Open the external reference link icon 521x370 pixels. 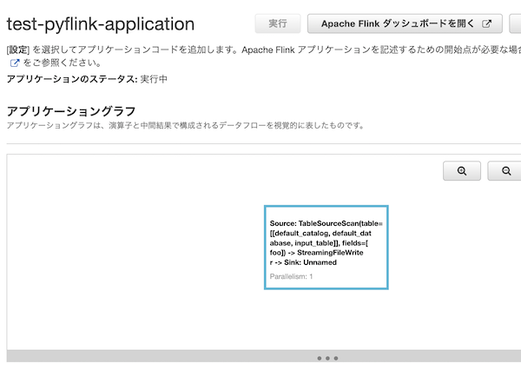[x=14, y=63]
